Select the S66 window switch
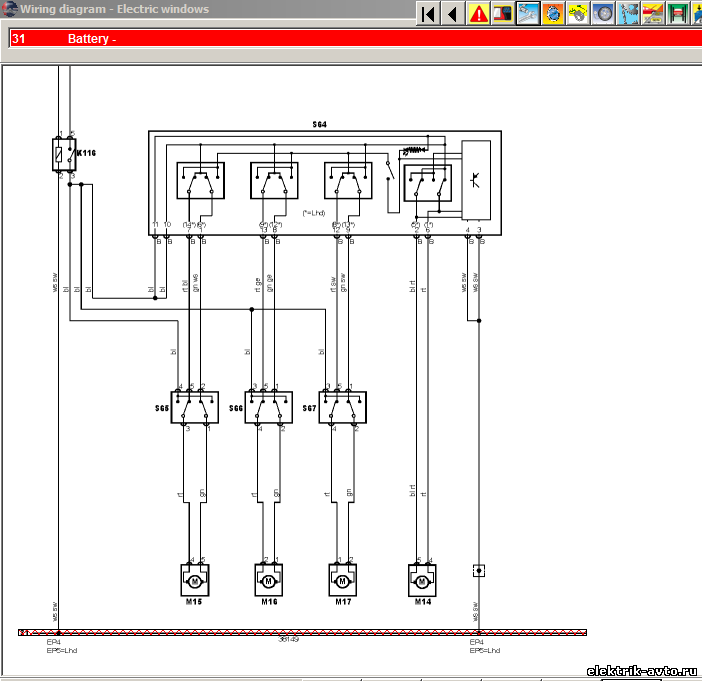The height and width of the screenshot is (681, 702). [269, 407]
